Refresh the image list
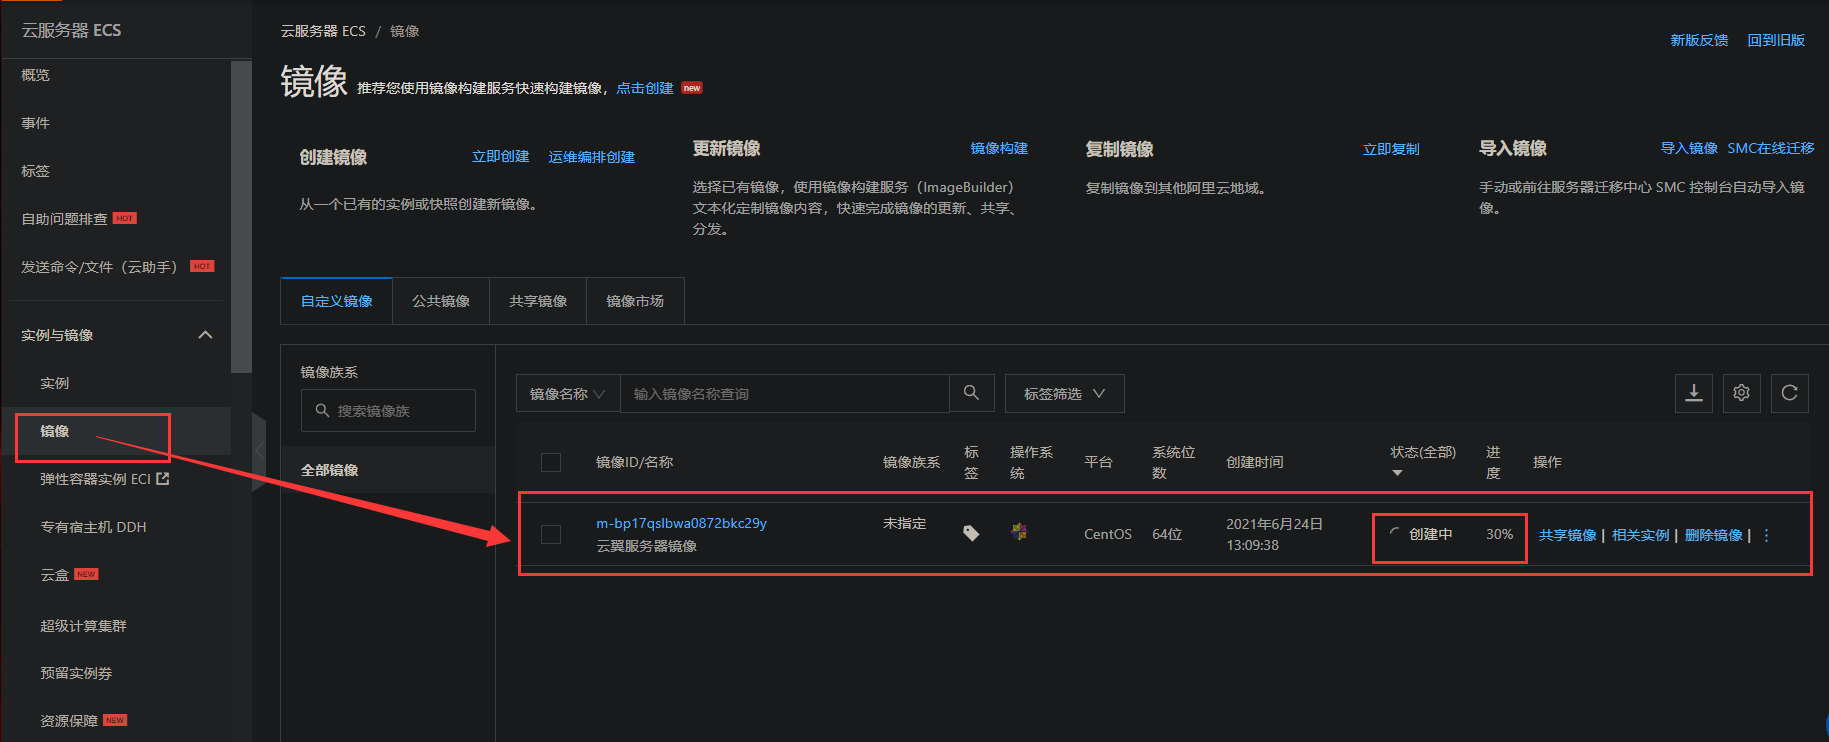1829x742 pixels. coord(1789,393)
